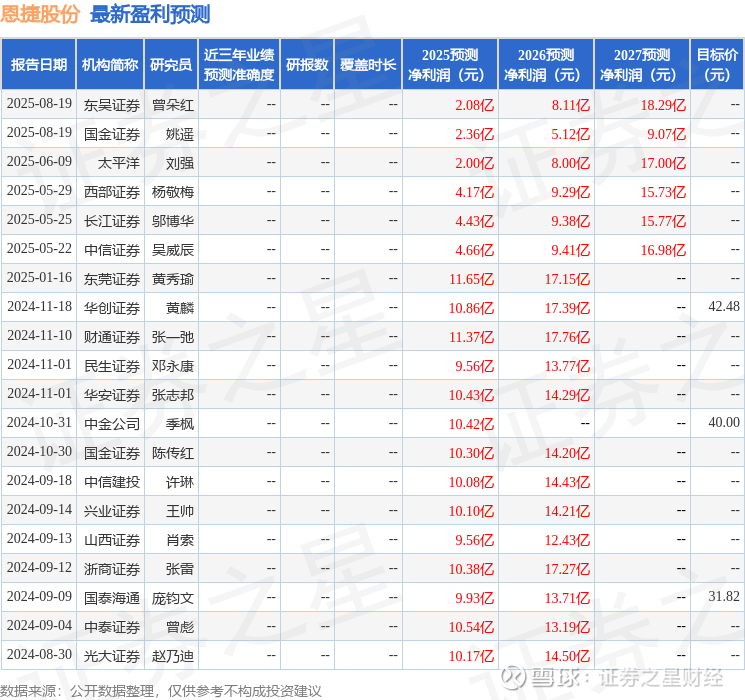Select the 兴业证券 institution cell
This screenshot has height=700, width=745.
[x=112, y=511]
